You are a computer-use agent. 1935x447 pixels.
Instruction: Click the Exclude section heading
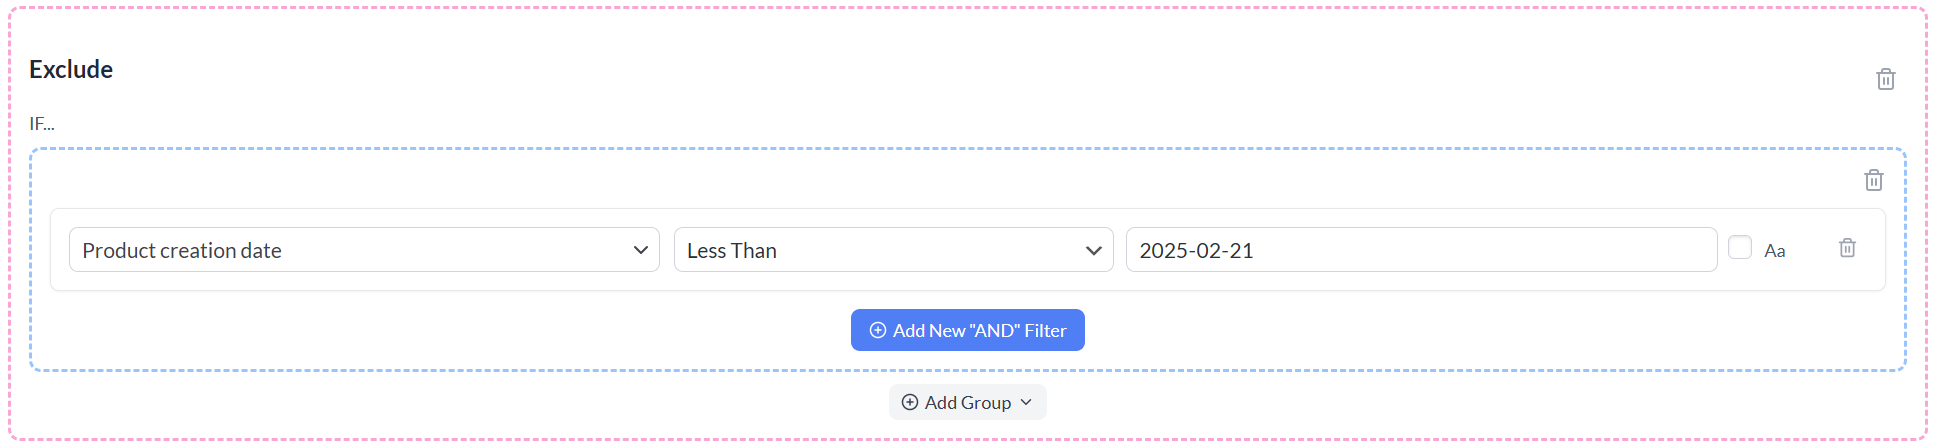[x=71, y=69]
